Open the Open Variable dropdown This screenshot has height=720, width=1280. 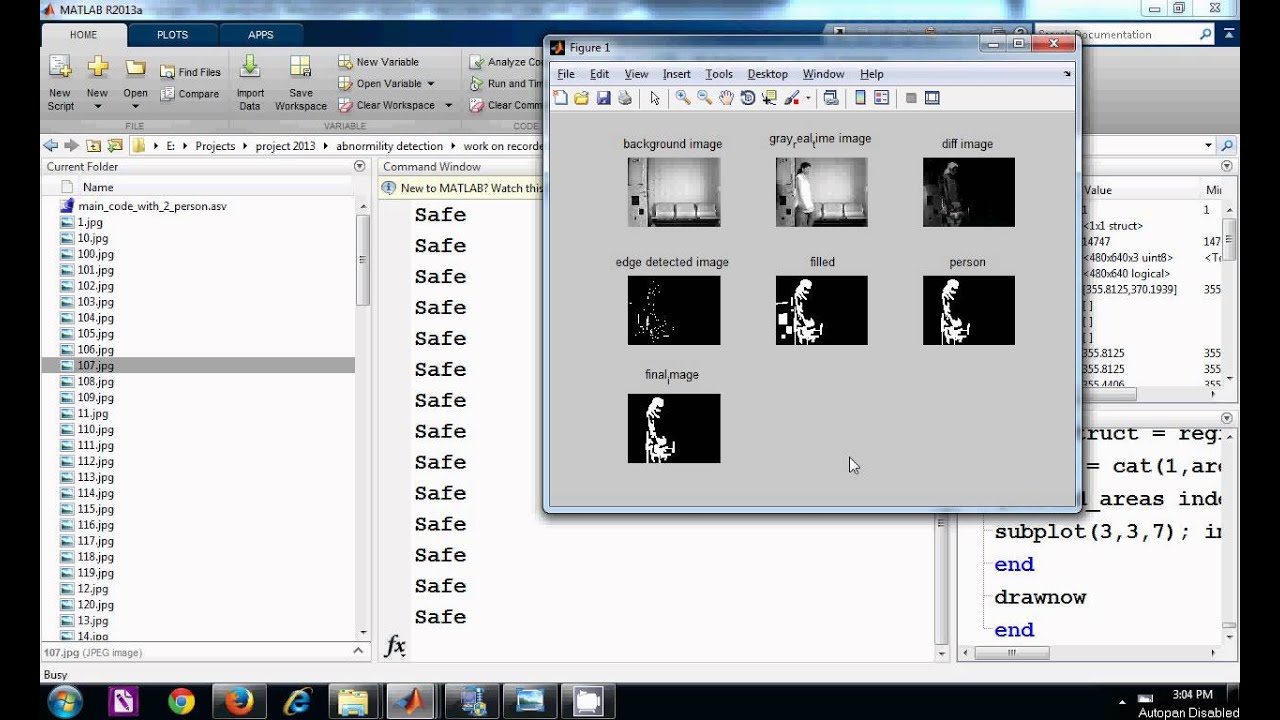pyautogui.click(x=431, y=84)
